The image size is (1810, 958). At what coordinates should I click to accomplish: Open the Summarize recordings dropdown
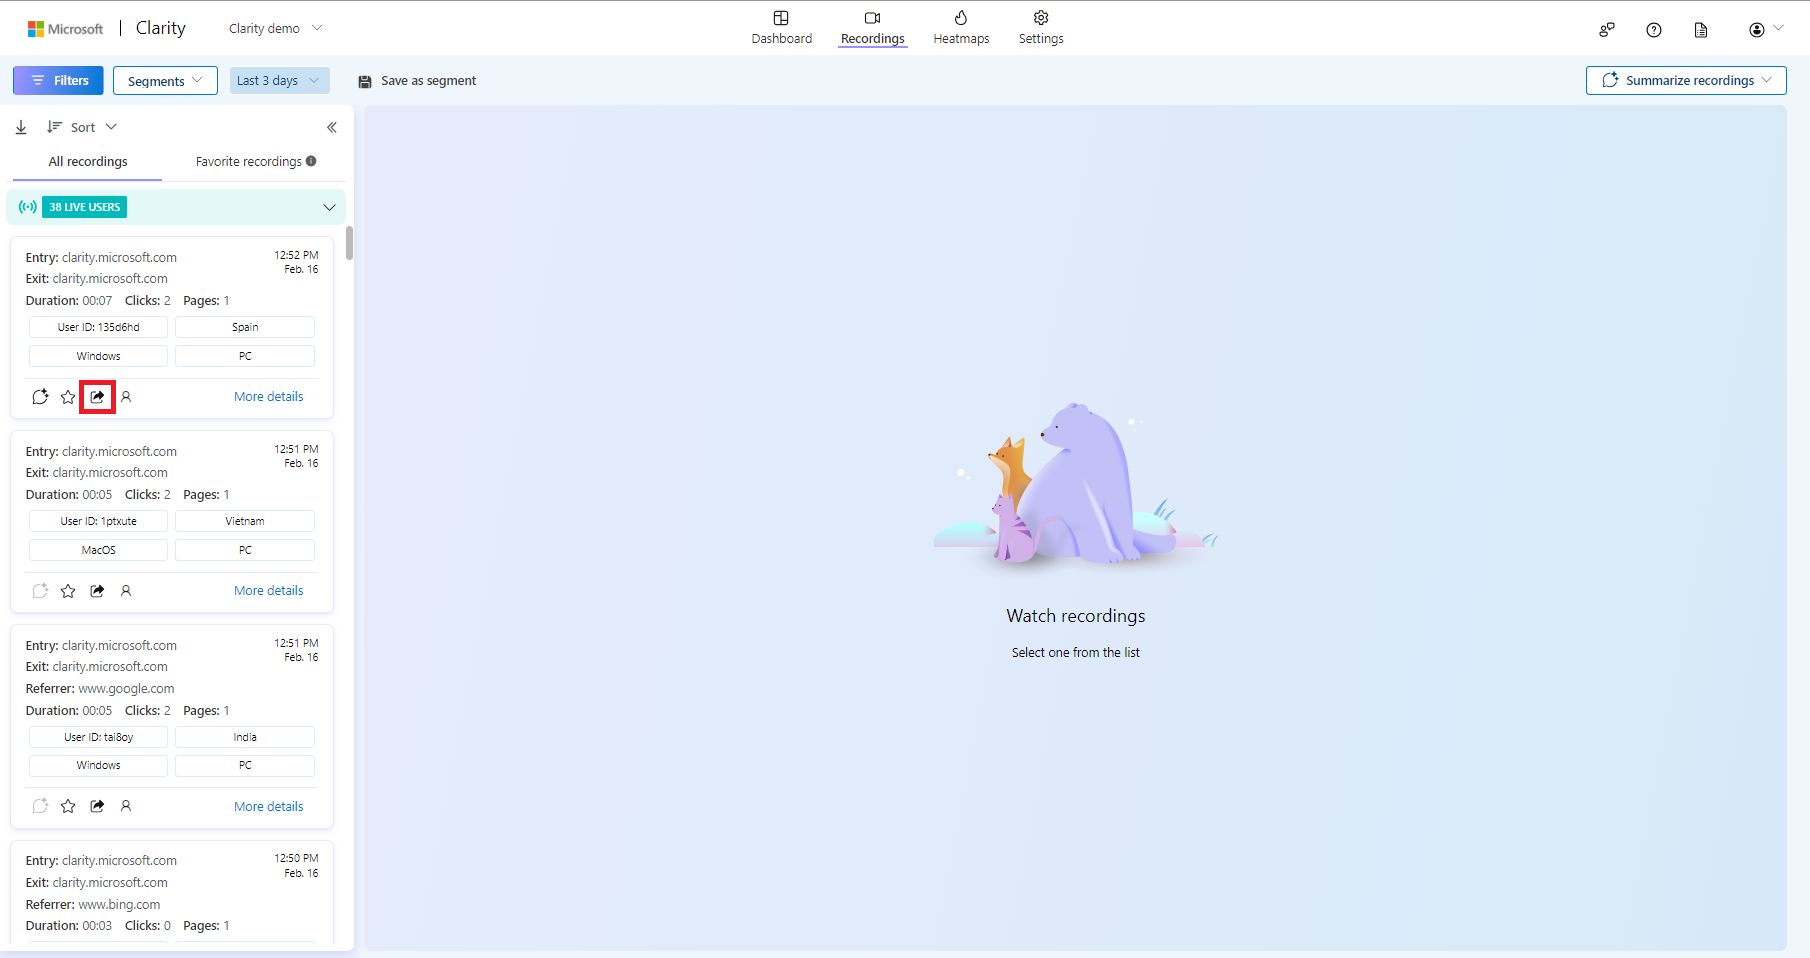(x=1686, y=80)
